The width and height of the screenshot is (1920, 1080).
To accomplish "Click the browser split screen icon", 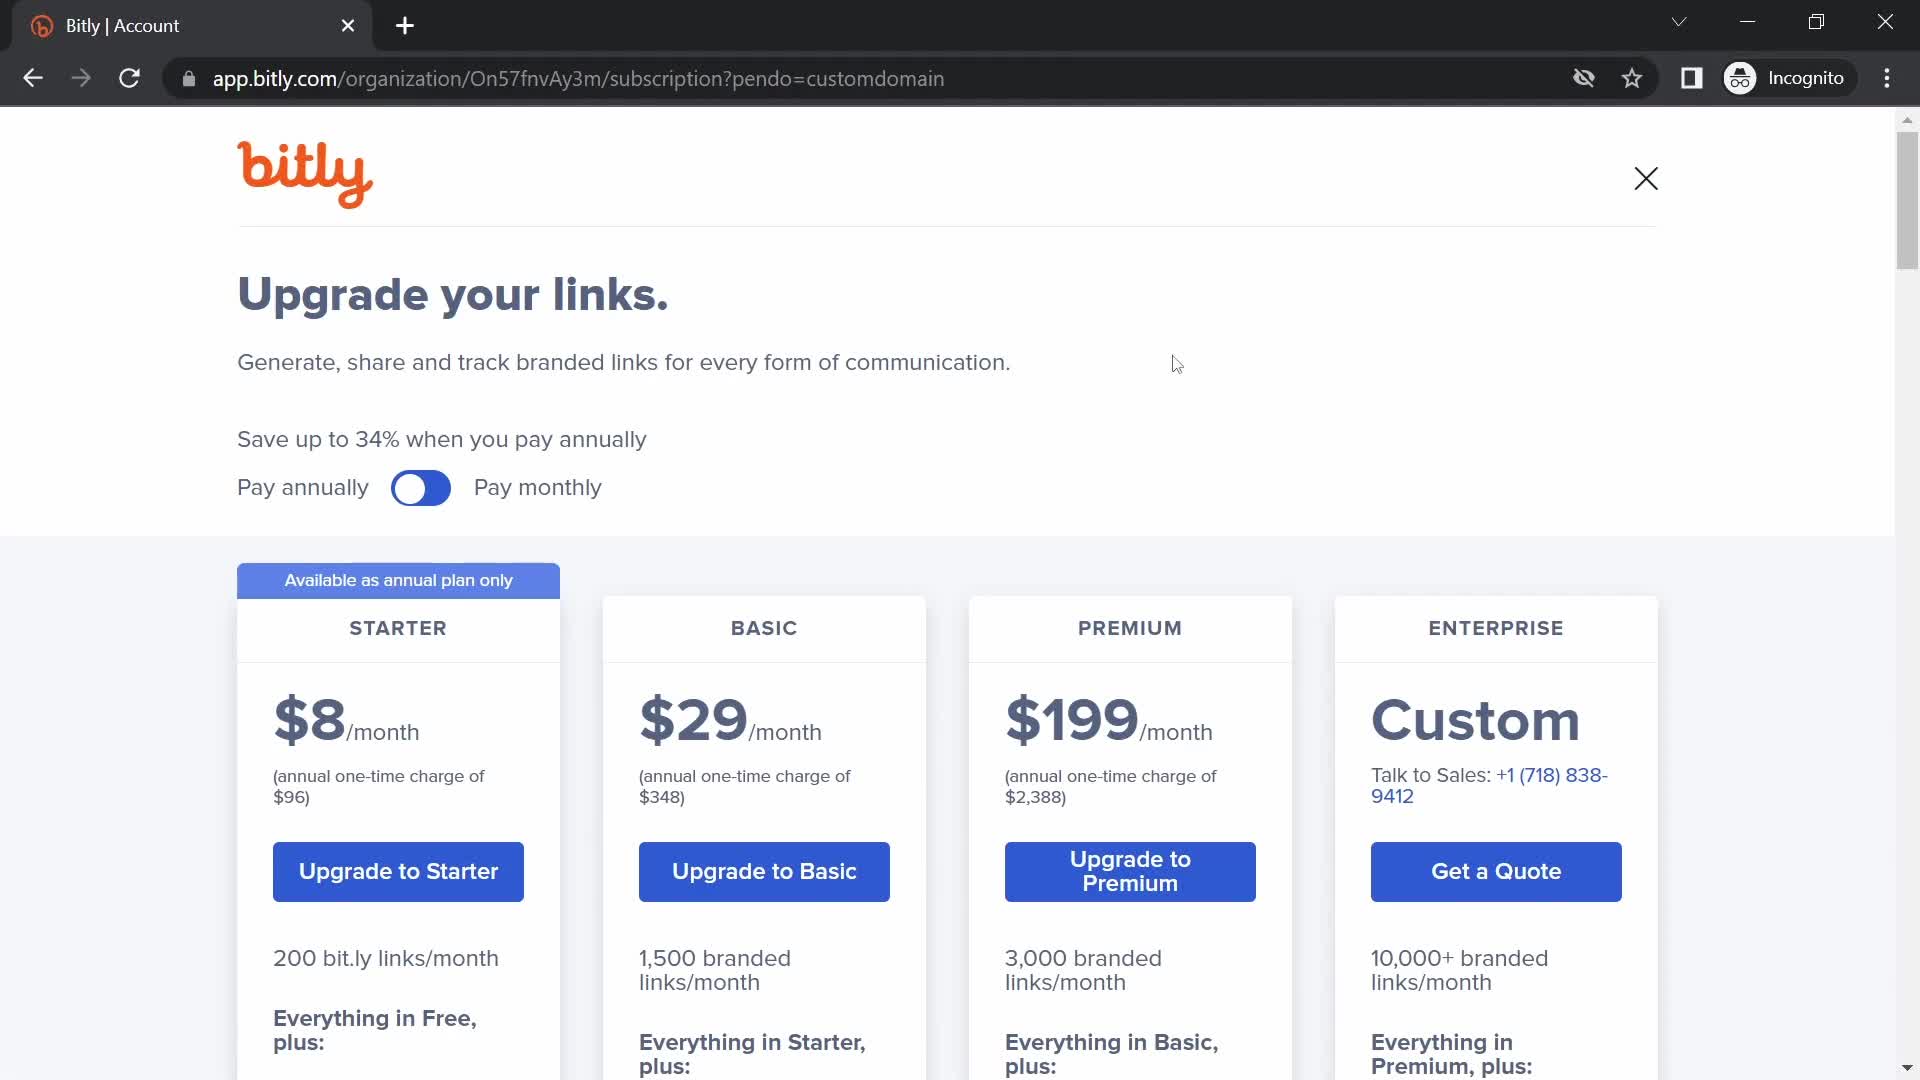I will tap(1692, 78).
